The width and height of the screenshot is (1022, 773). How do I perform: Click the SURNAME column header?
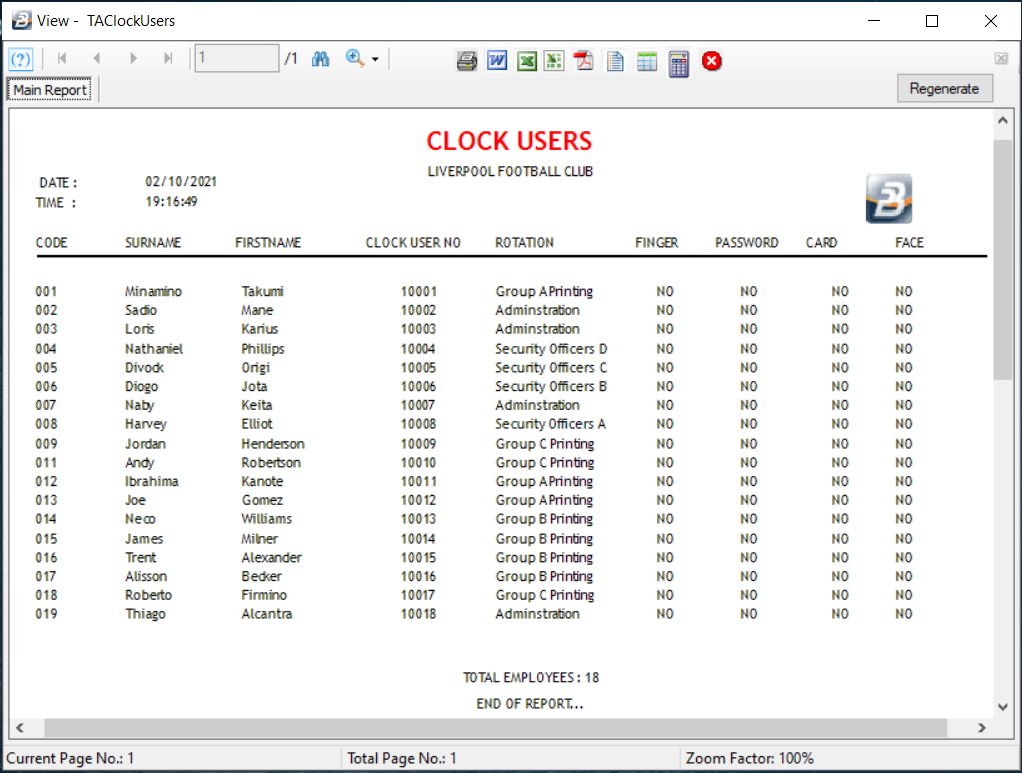(153, 242)
